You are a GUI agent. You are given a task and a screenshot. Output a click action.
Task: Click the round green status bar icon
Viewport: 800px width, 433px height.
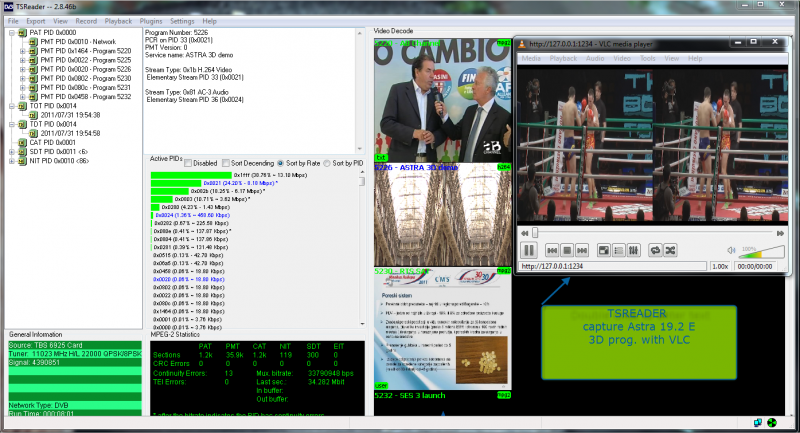coord(772,422)
